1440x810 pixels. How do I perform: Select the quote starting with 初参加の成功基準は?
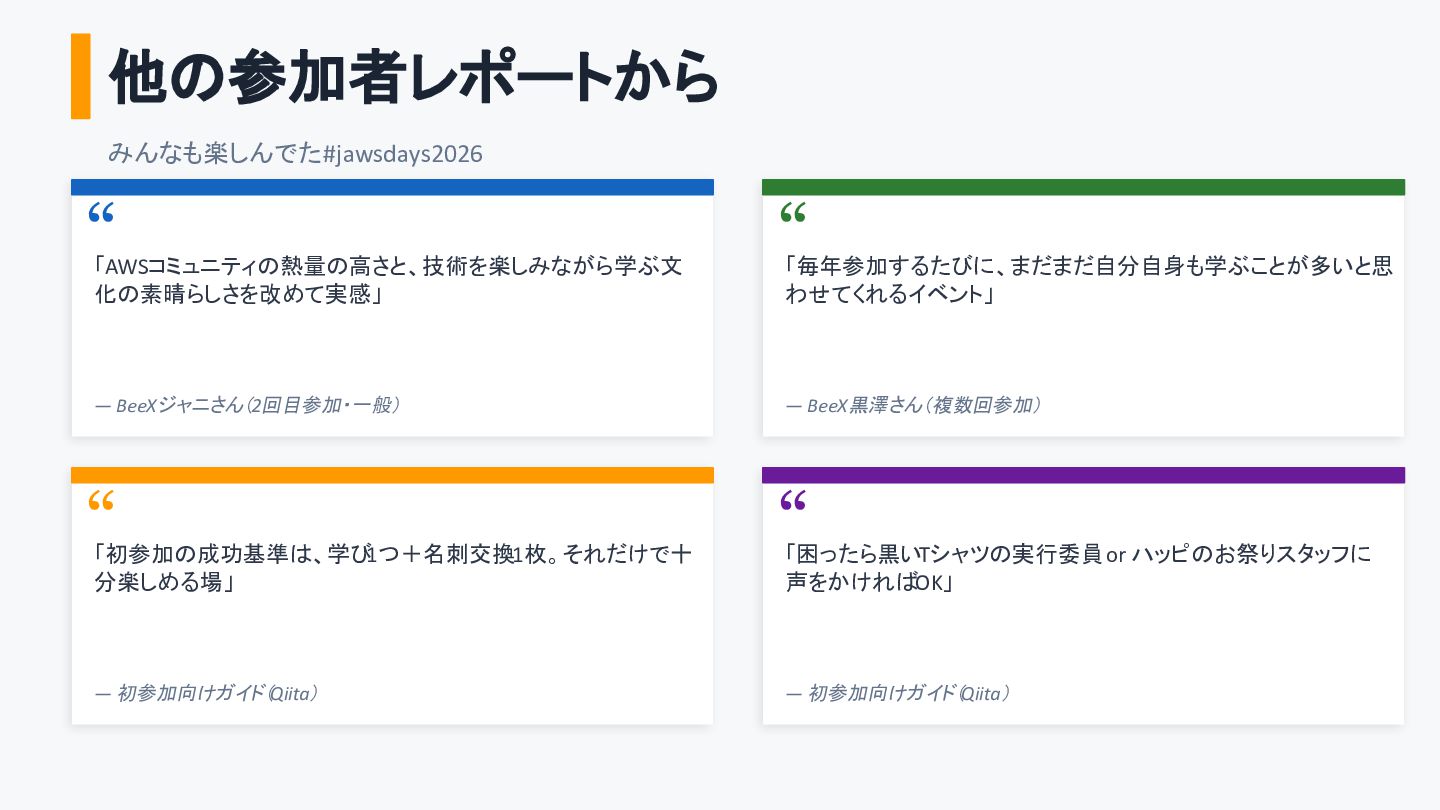(x=393, y=568)
